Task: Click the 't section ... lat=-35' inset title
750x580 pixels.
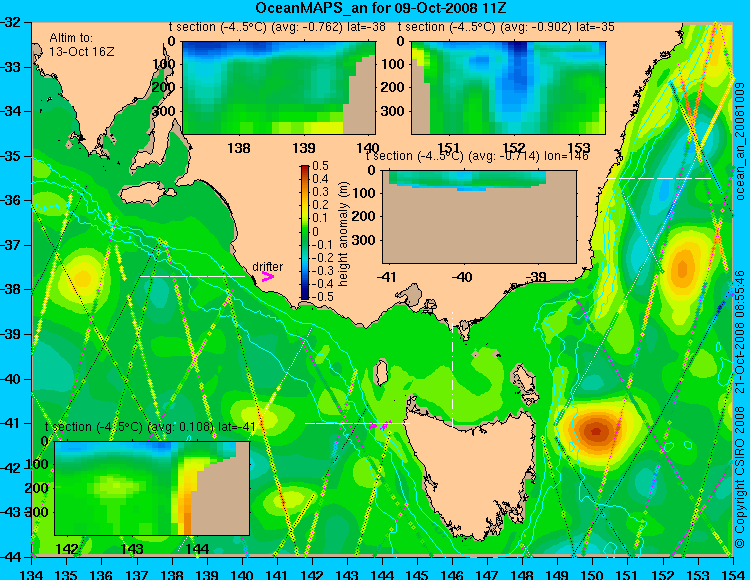Action: click(x=506, y=27)
